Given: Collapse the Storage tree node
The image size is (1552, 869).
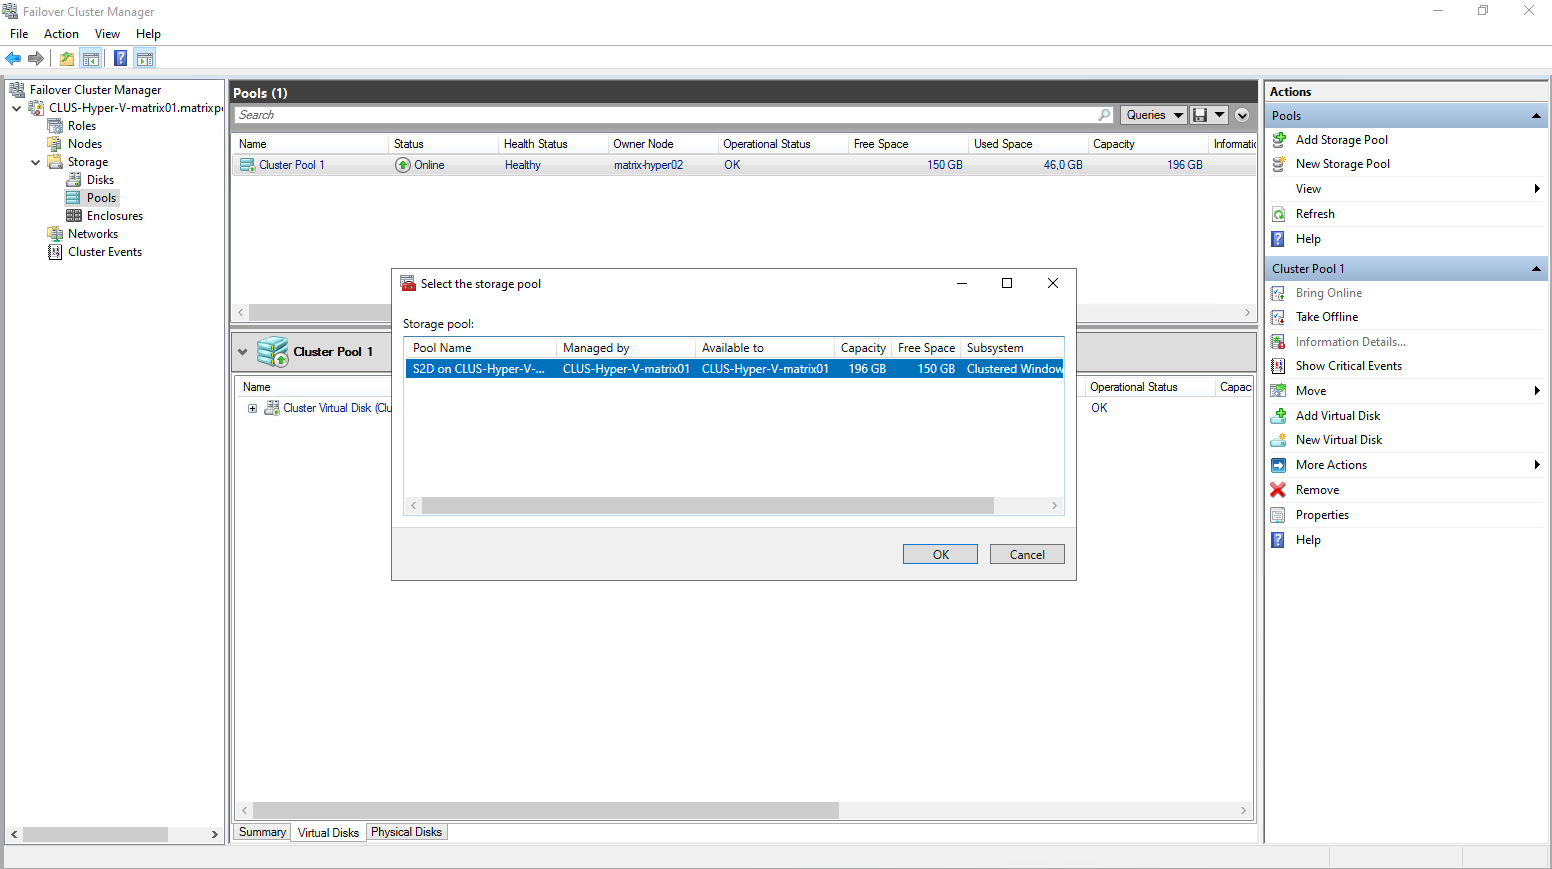Looking at the screenshot, I should click(x=36, y=162).
